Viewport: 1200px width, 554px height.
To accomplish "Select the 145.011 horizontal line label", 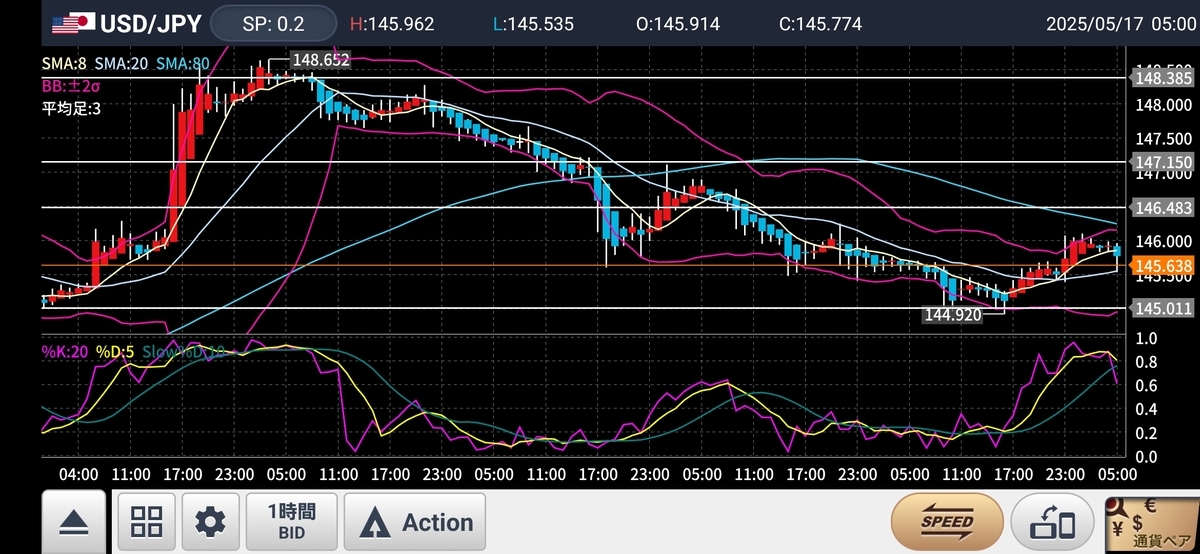I will [1164, 308].
